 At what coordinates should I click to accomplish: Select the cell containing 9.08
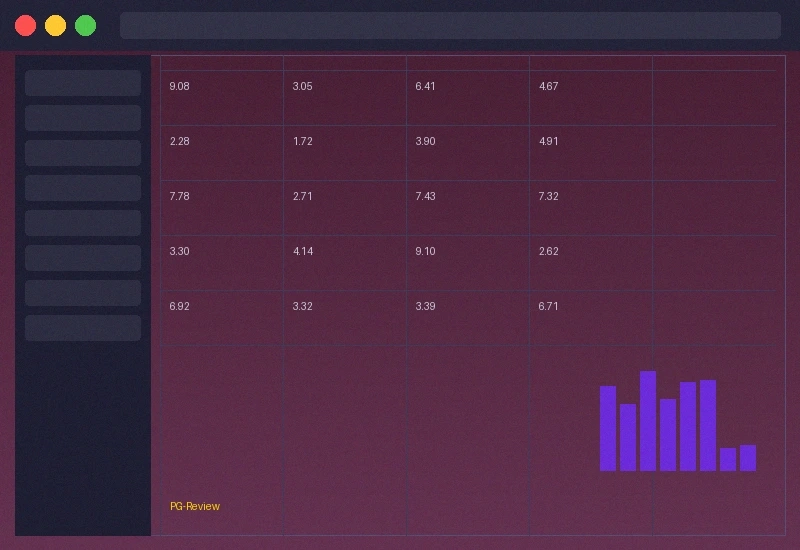pyautogui.click(x=180, y=87)
